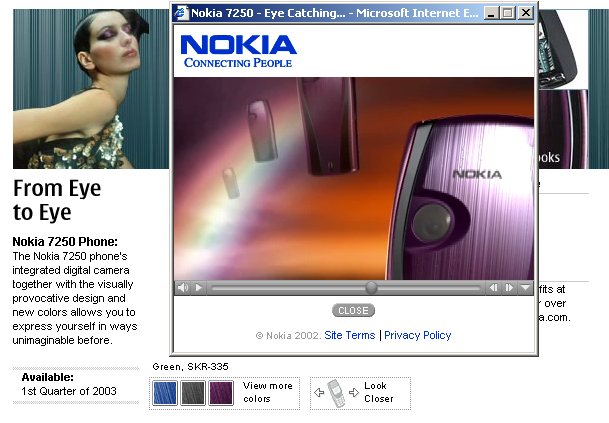Click the video progress slider knob

(x=371, y=288)
